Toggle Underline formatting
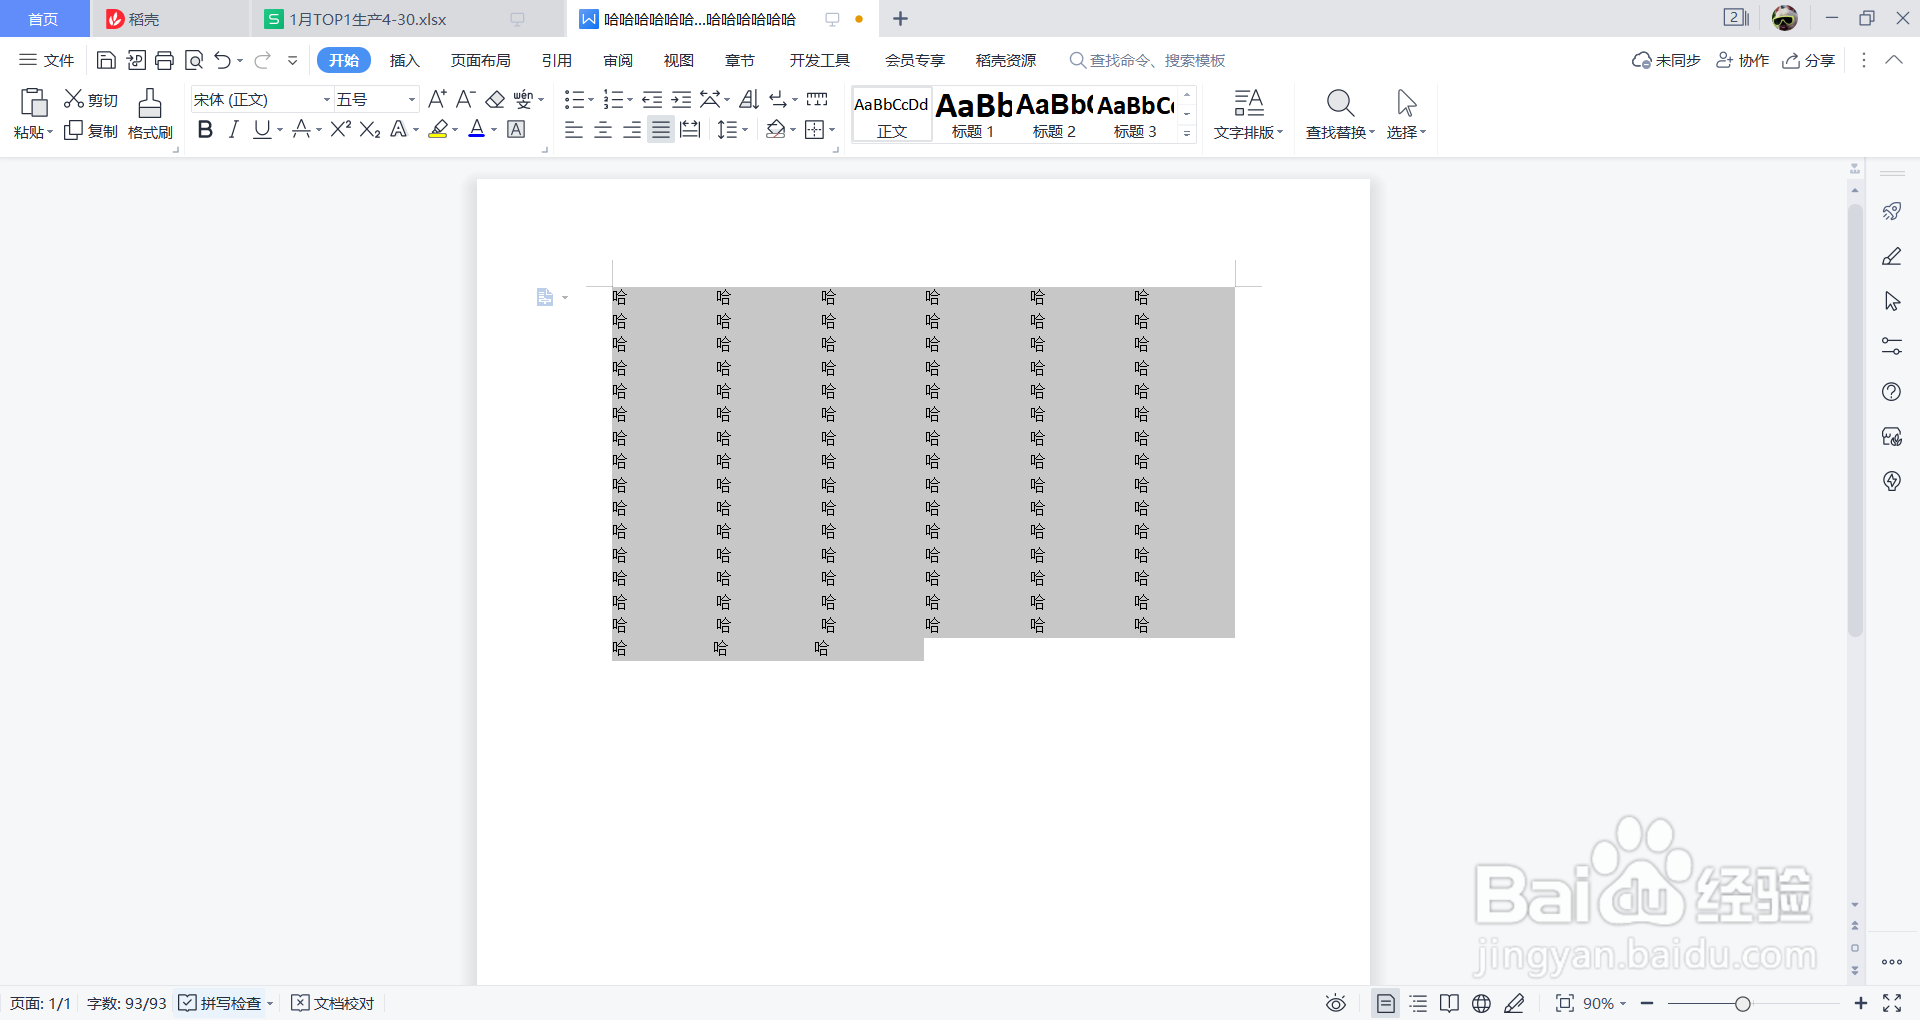1920x1020 pixels. point(262,129)
